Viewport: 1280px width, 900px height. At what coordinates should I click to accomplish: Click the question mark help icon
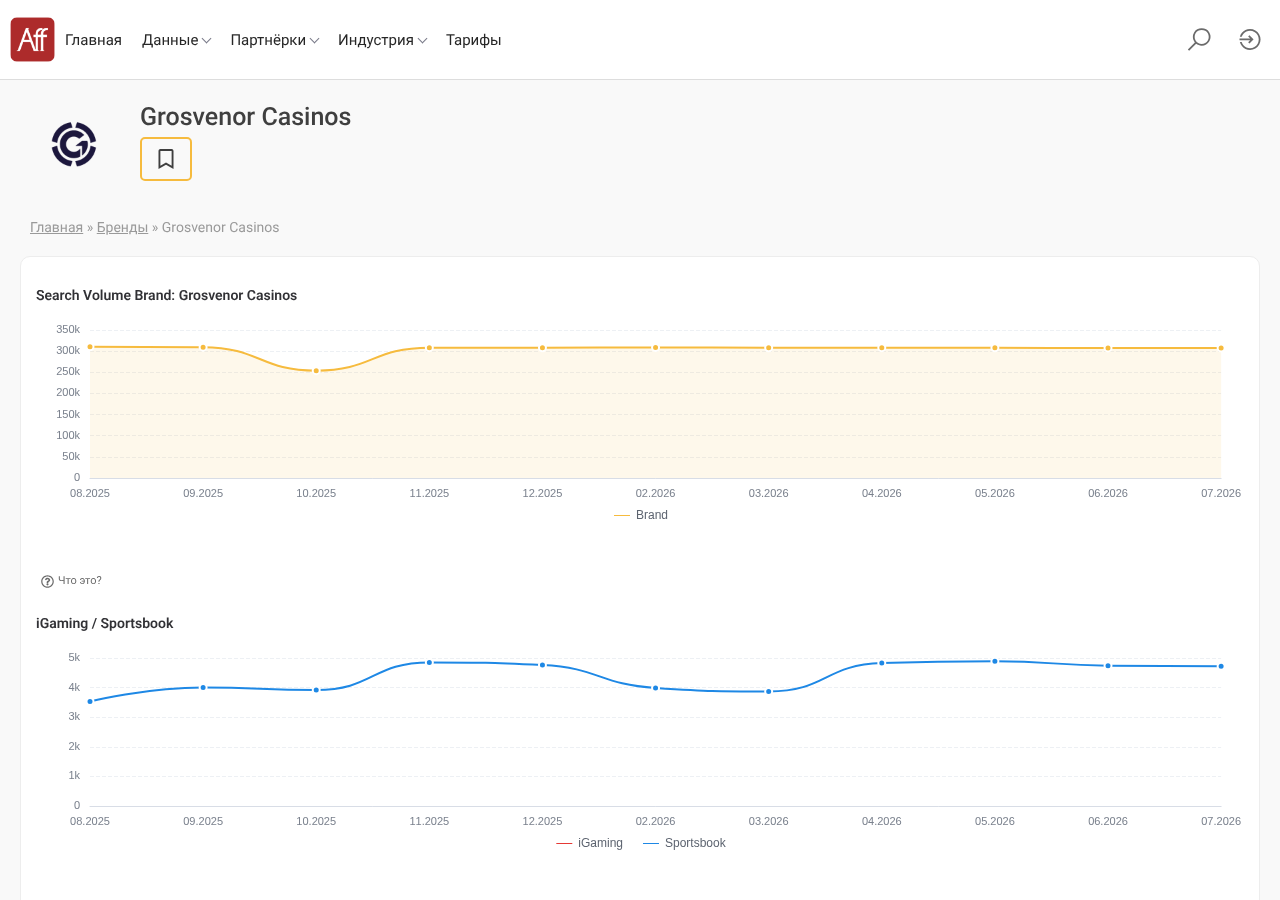click(47, 581)
